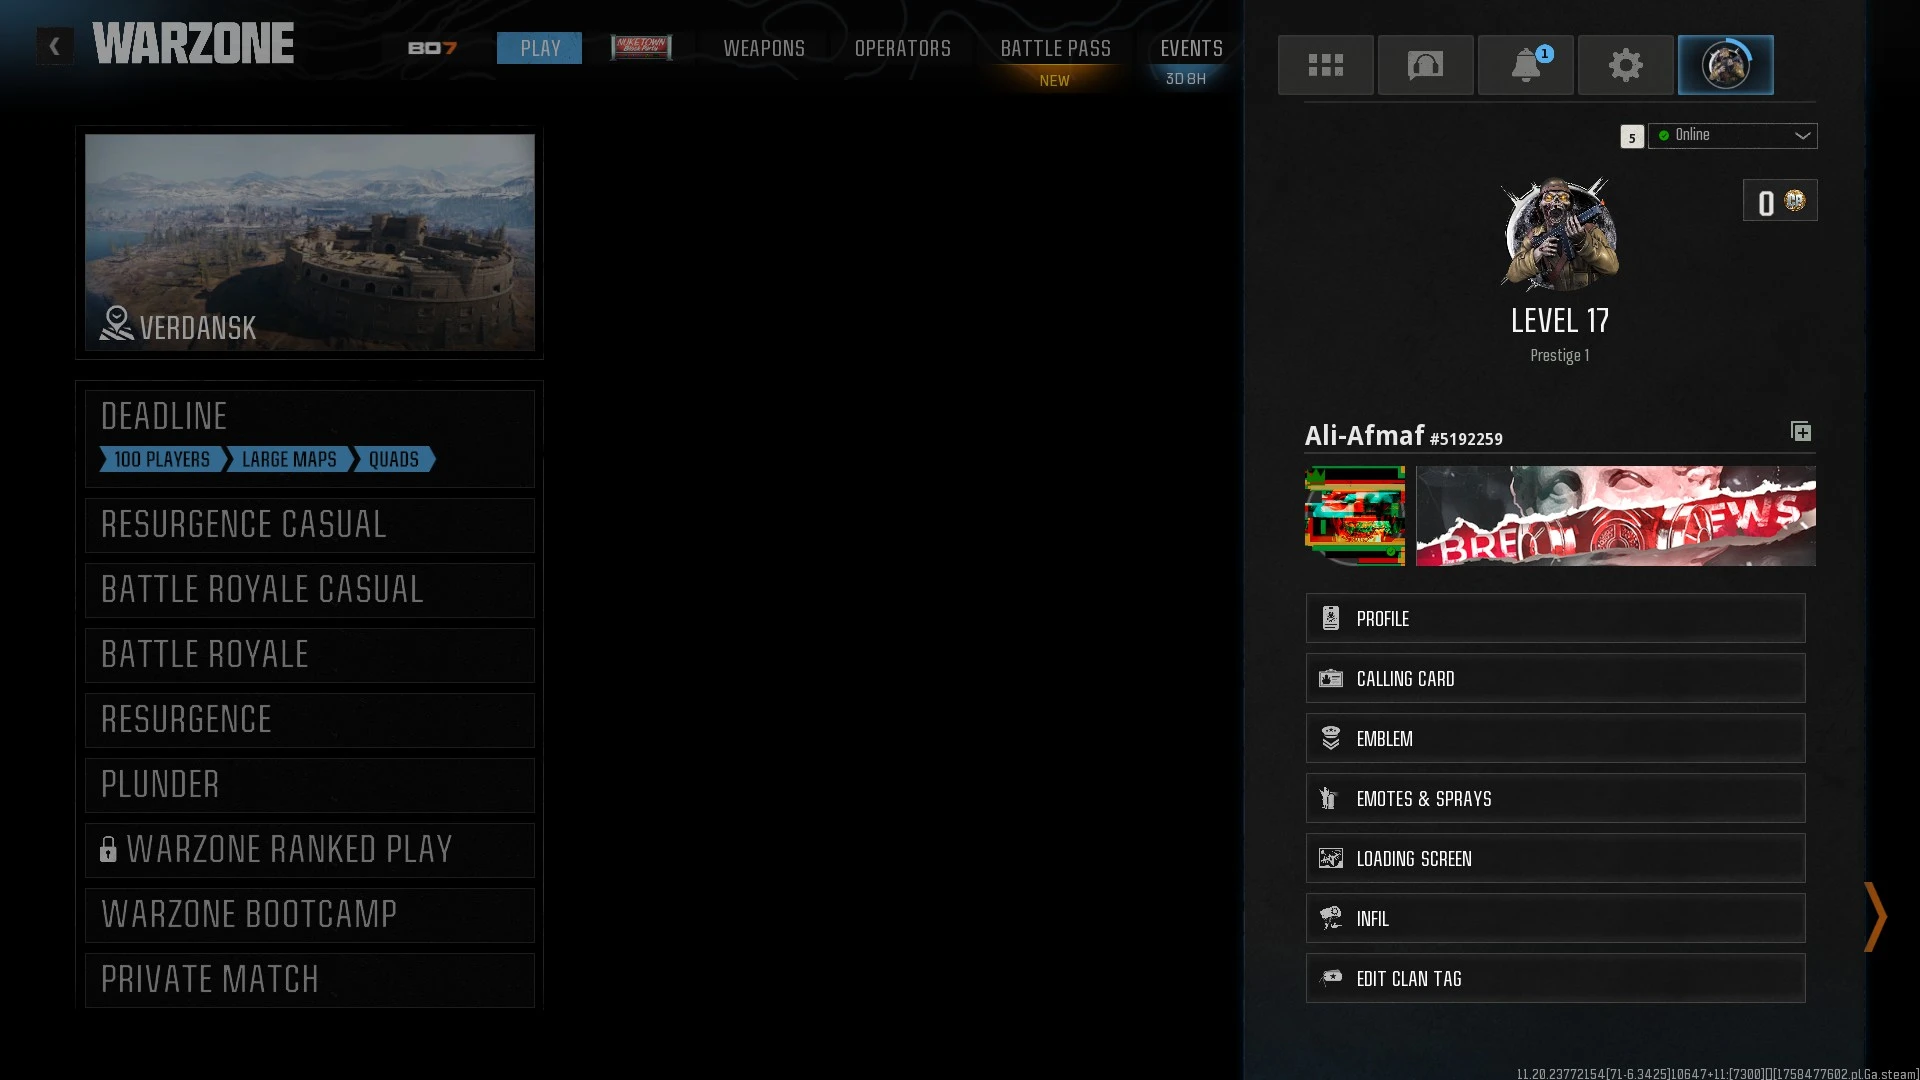
Task: Click the orange right chevron to expand
Action: pos(1875,916)
